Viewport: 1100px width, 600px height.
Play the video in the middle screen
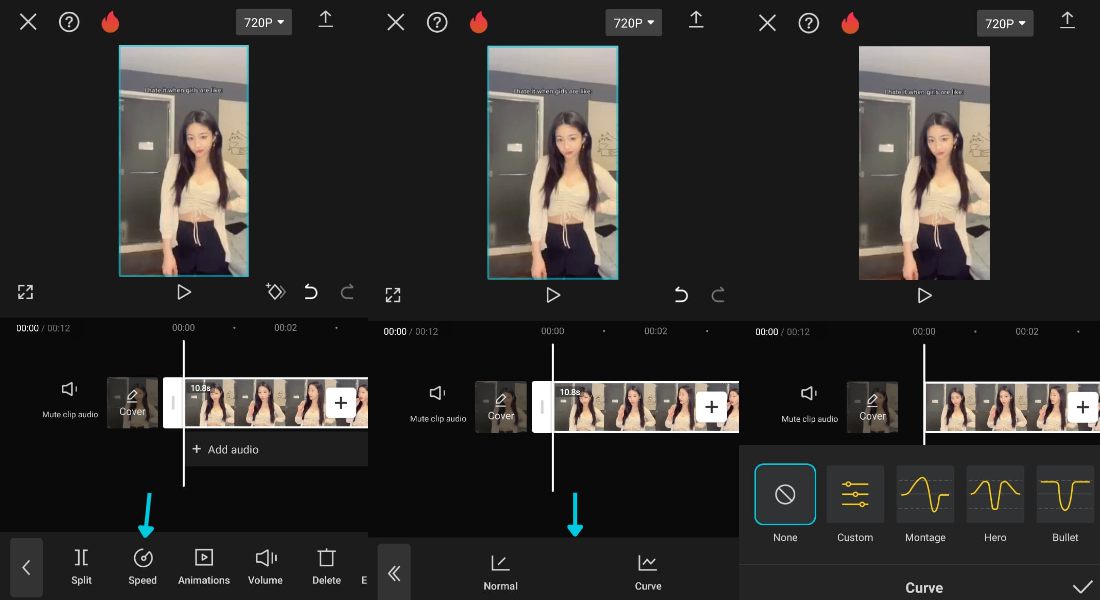click(x=553, y=295)
